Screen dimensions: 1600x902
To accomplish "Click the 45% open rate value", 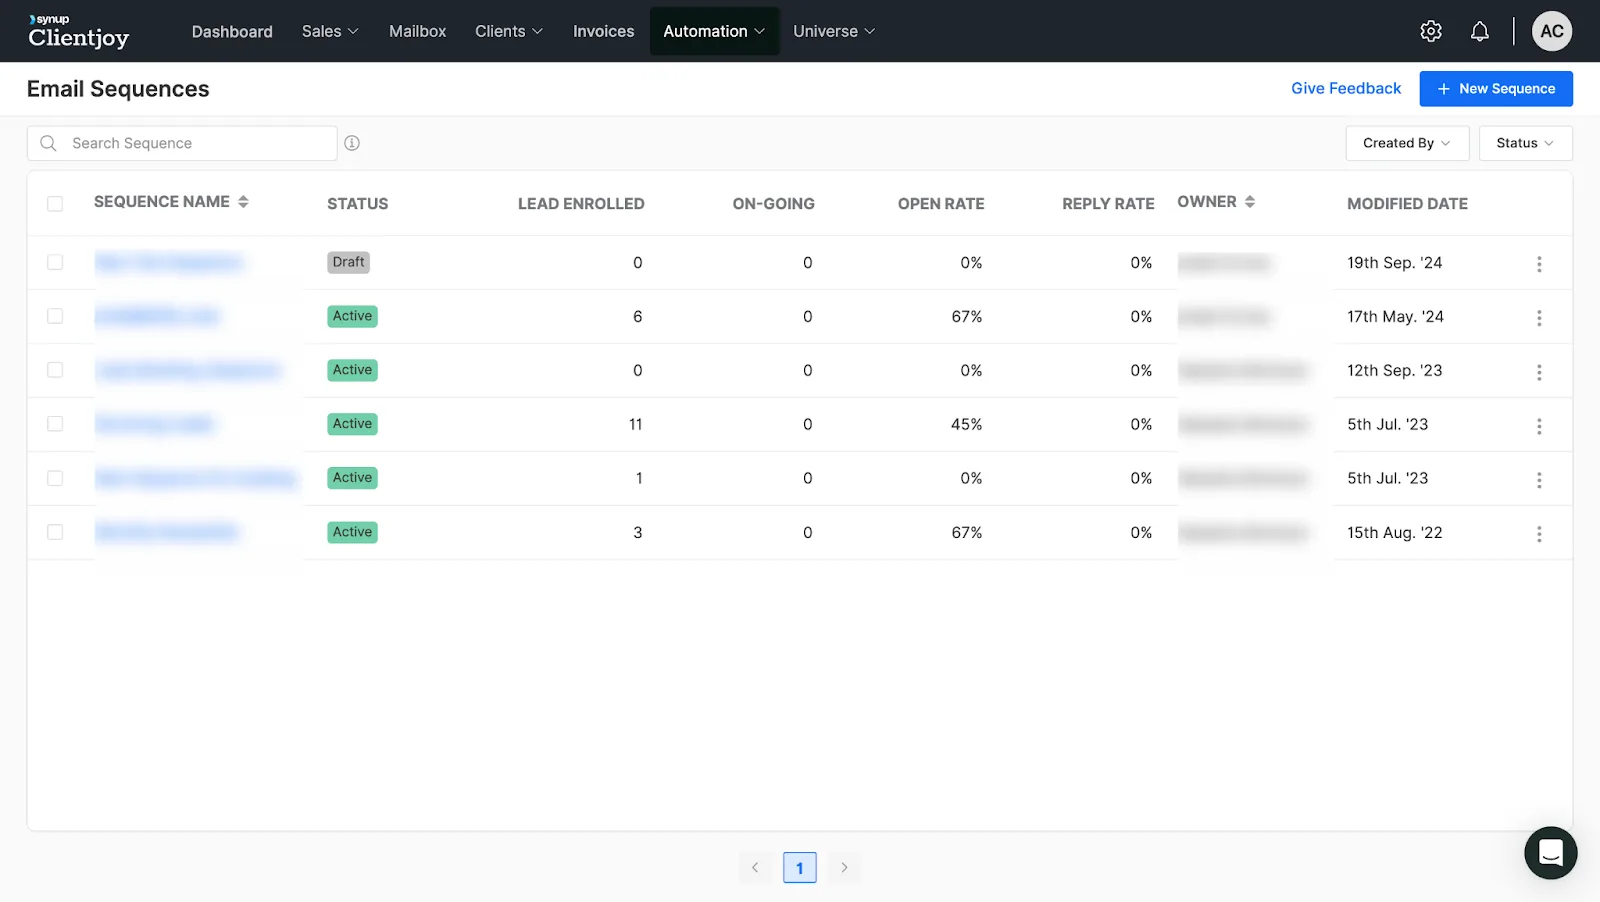I will coord(966,424).
